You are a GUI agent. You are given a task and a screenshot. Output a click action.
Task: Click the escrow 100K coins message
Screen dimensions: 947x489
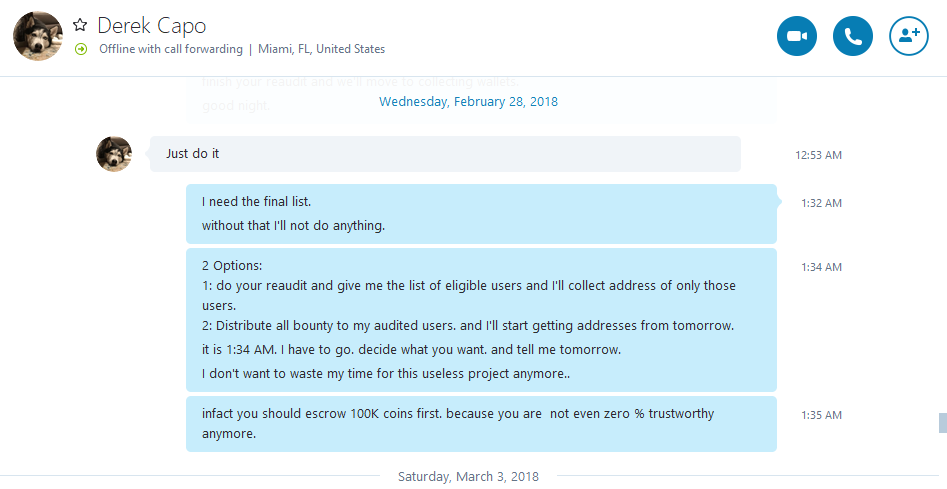click(x=481, y=424)
